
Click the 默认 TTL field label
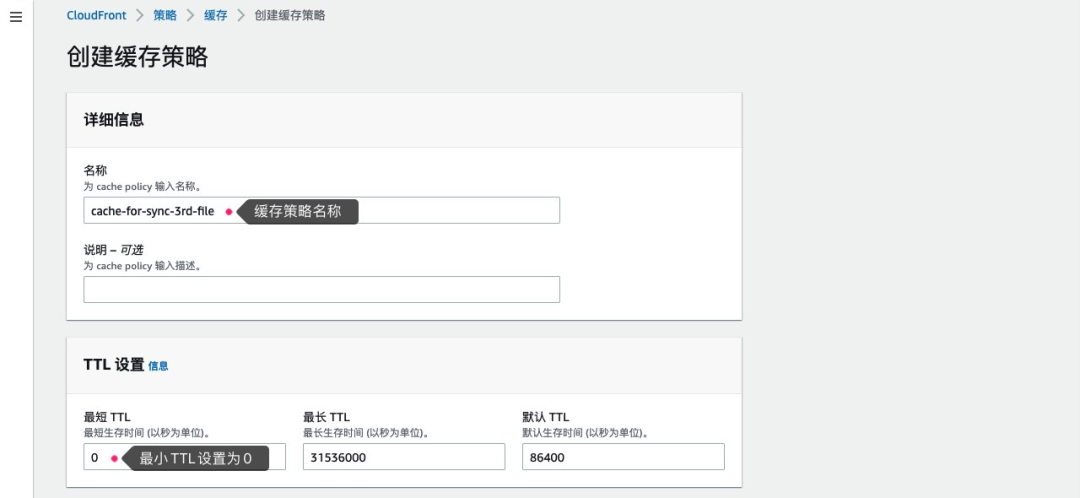pos(545,417)
